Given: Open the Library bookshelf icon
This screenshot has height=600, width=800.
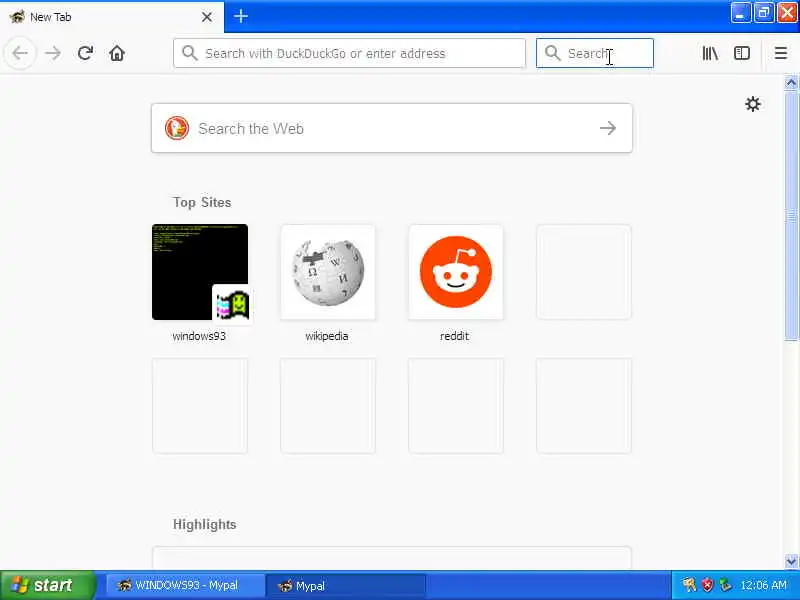Looking at the screenshot, I should (710, 53).
